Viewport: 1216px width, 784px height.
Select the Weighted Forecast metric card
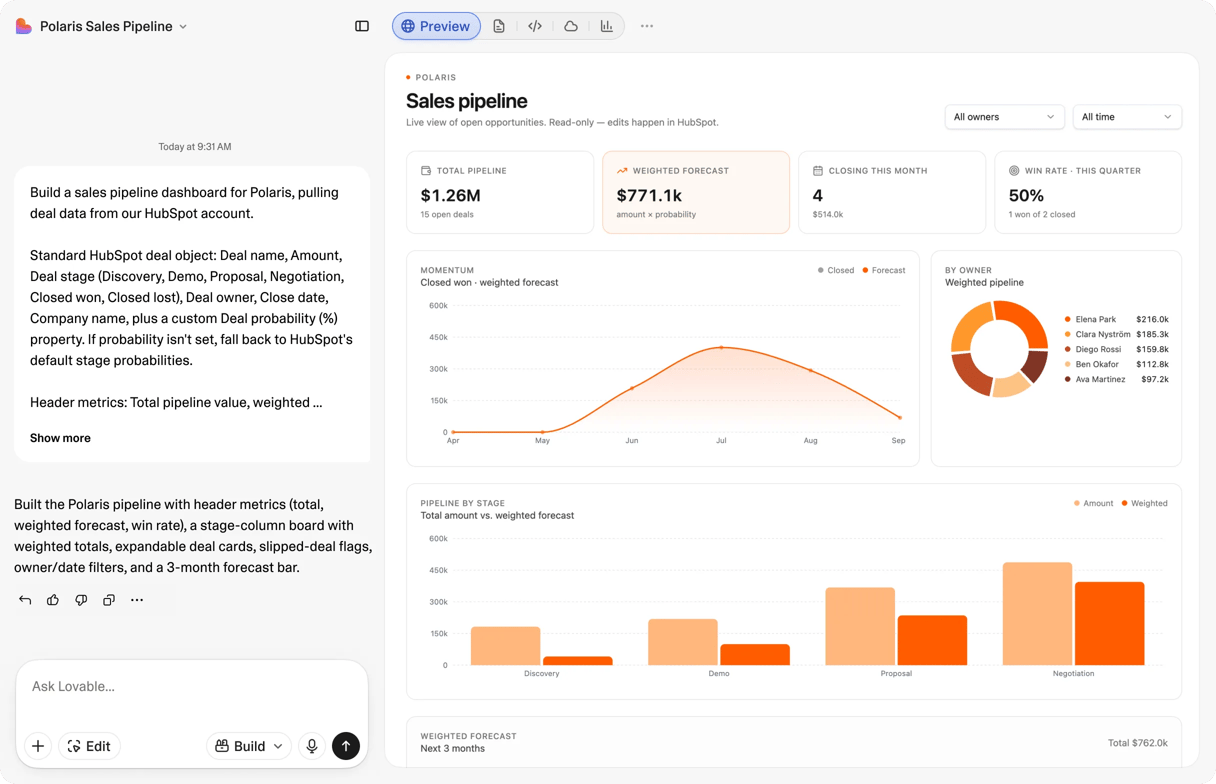point(696,192)
